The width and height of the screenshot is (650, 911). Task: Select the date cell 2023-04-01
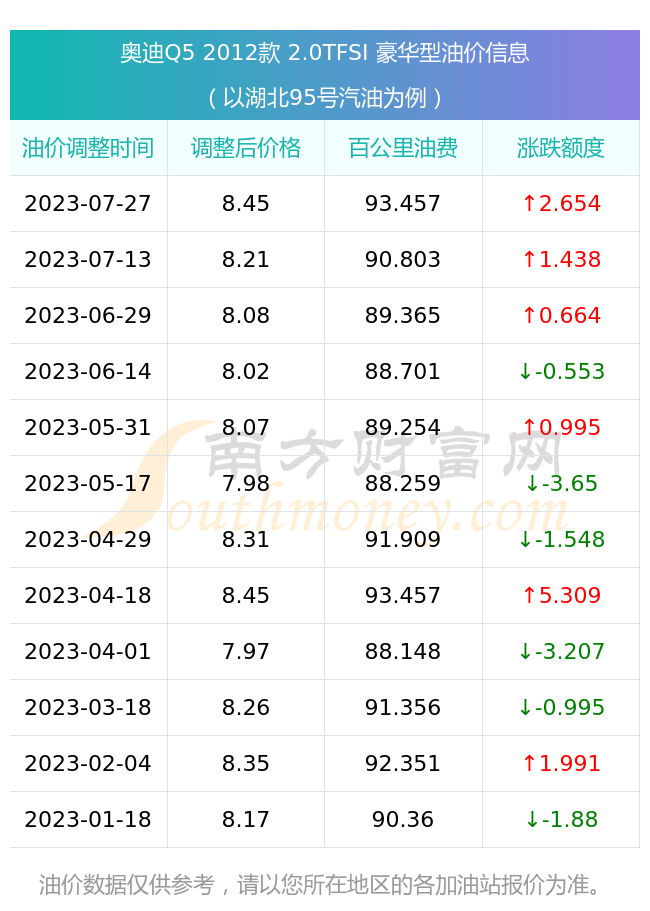click(88, 652)
